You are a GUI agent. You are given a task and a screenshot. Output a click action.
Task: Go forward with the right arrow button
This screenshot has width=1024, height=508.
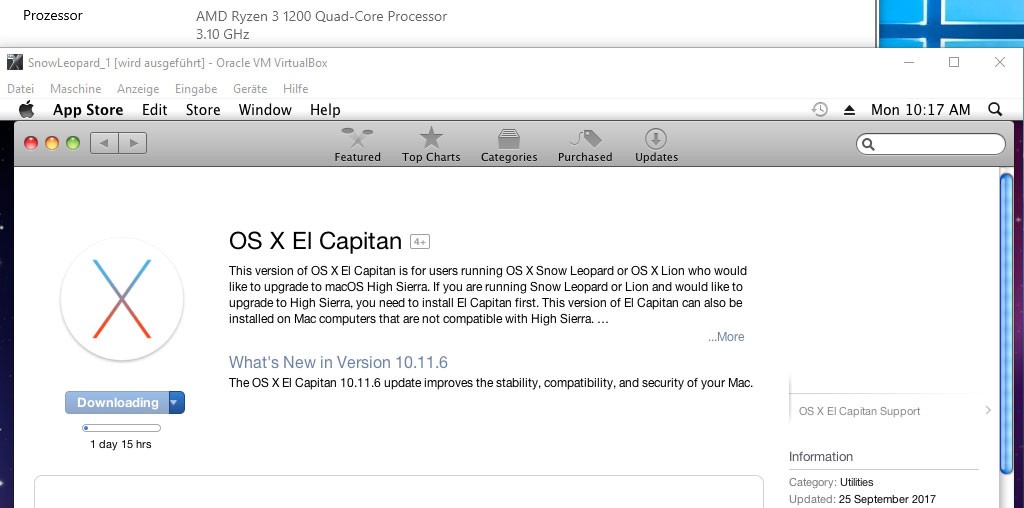coord(133,143)
